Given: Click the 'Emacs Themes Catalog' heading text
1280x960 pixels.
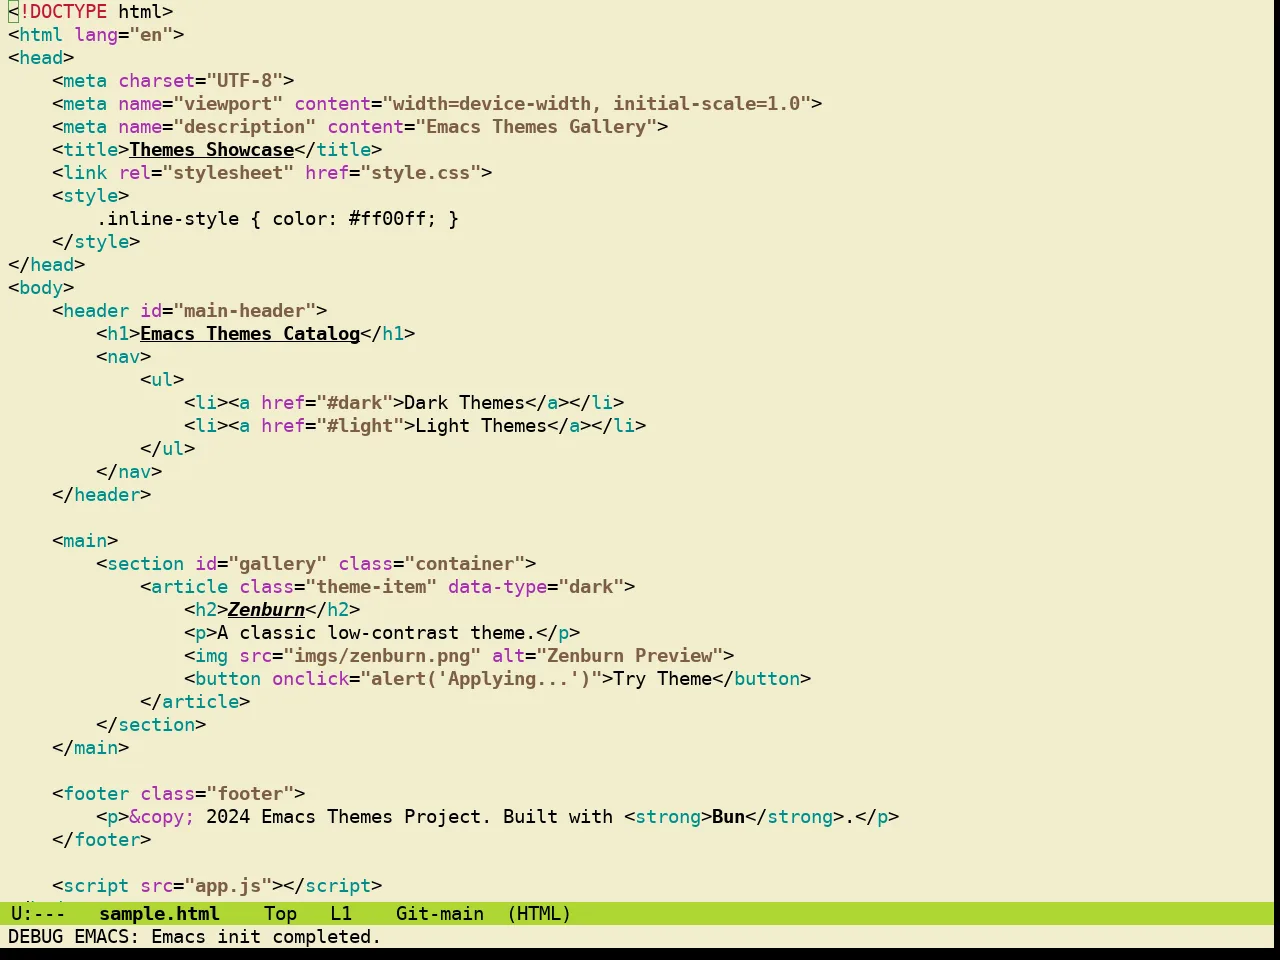Looking at the screenshot, I should pyautogui.click(x=250, y=334).
